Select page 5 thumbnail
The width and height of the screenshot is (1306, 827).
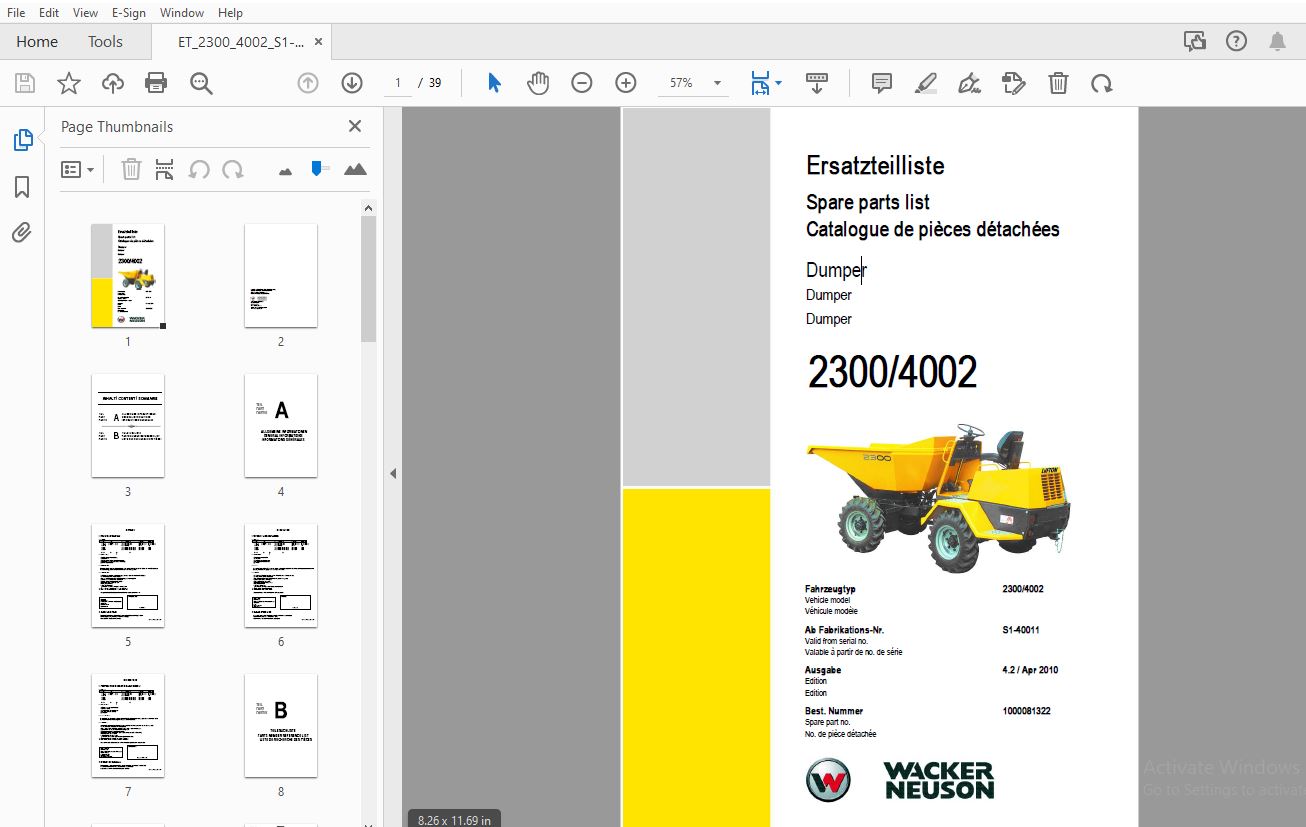[x=128, y=576]
